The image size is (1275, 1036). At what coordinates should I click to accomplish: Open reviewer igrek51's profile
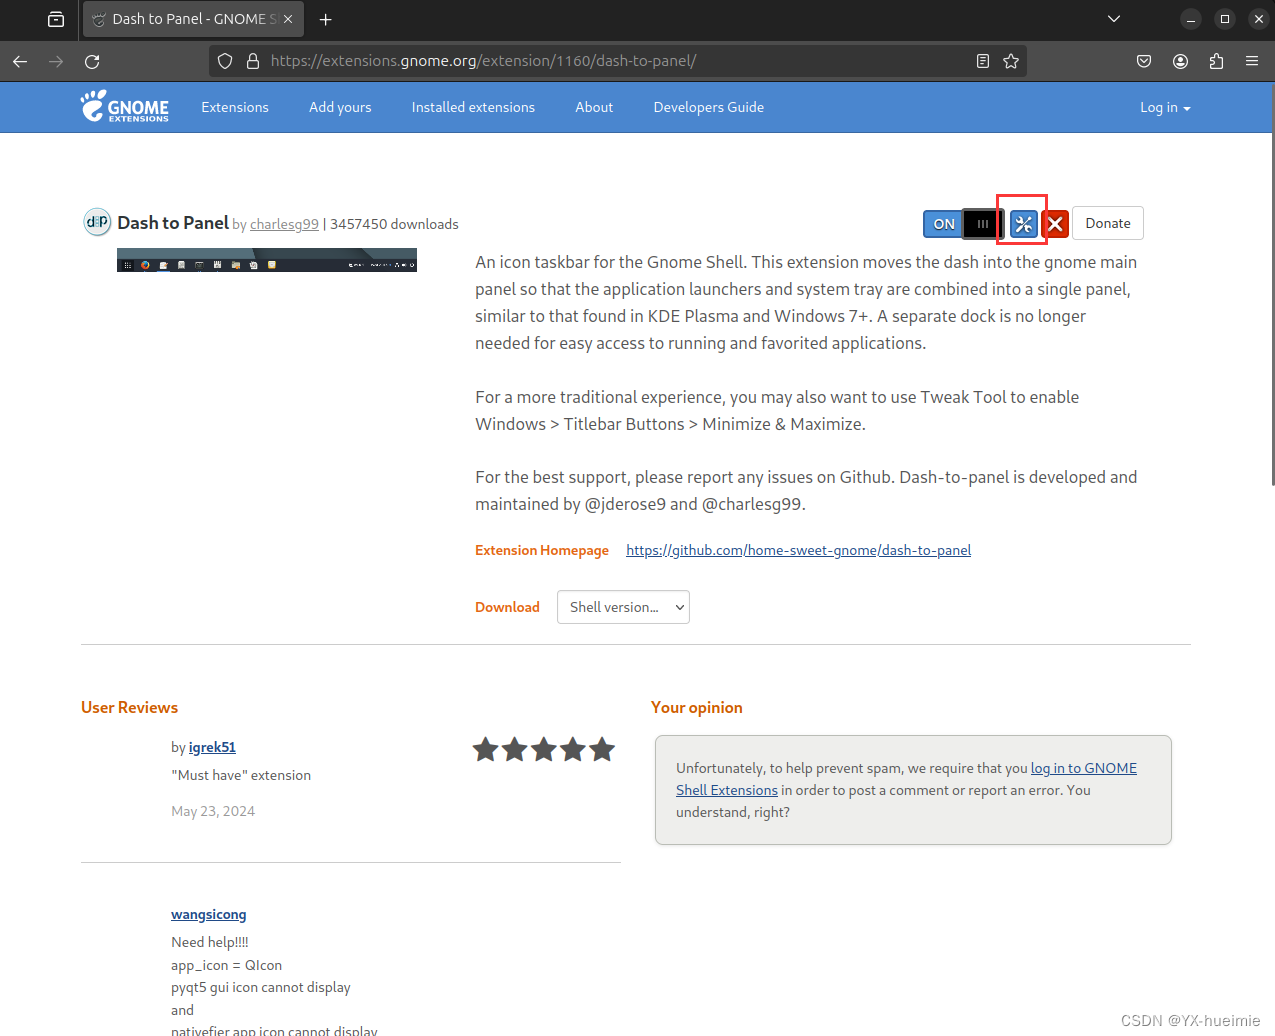point(212,747)
